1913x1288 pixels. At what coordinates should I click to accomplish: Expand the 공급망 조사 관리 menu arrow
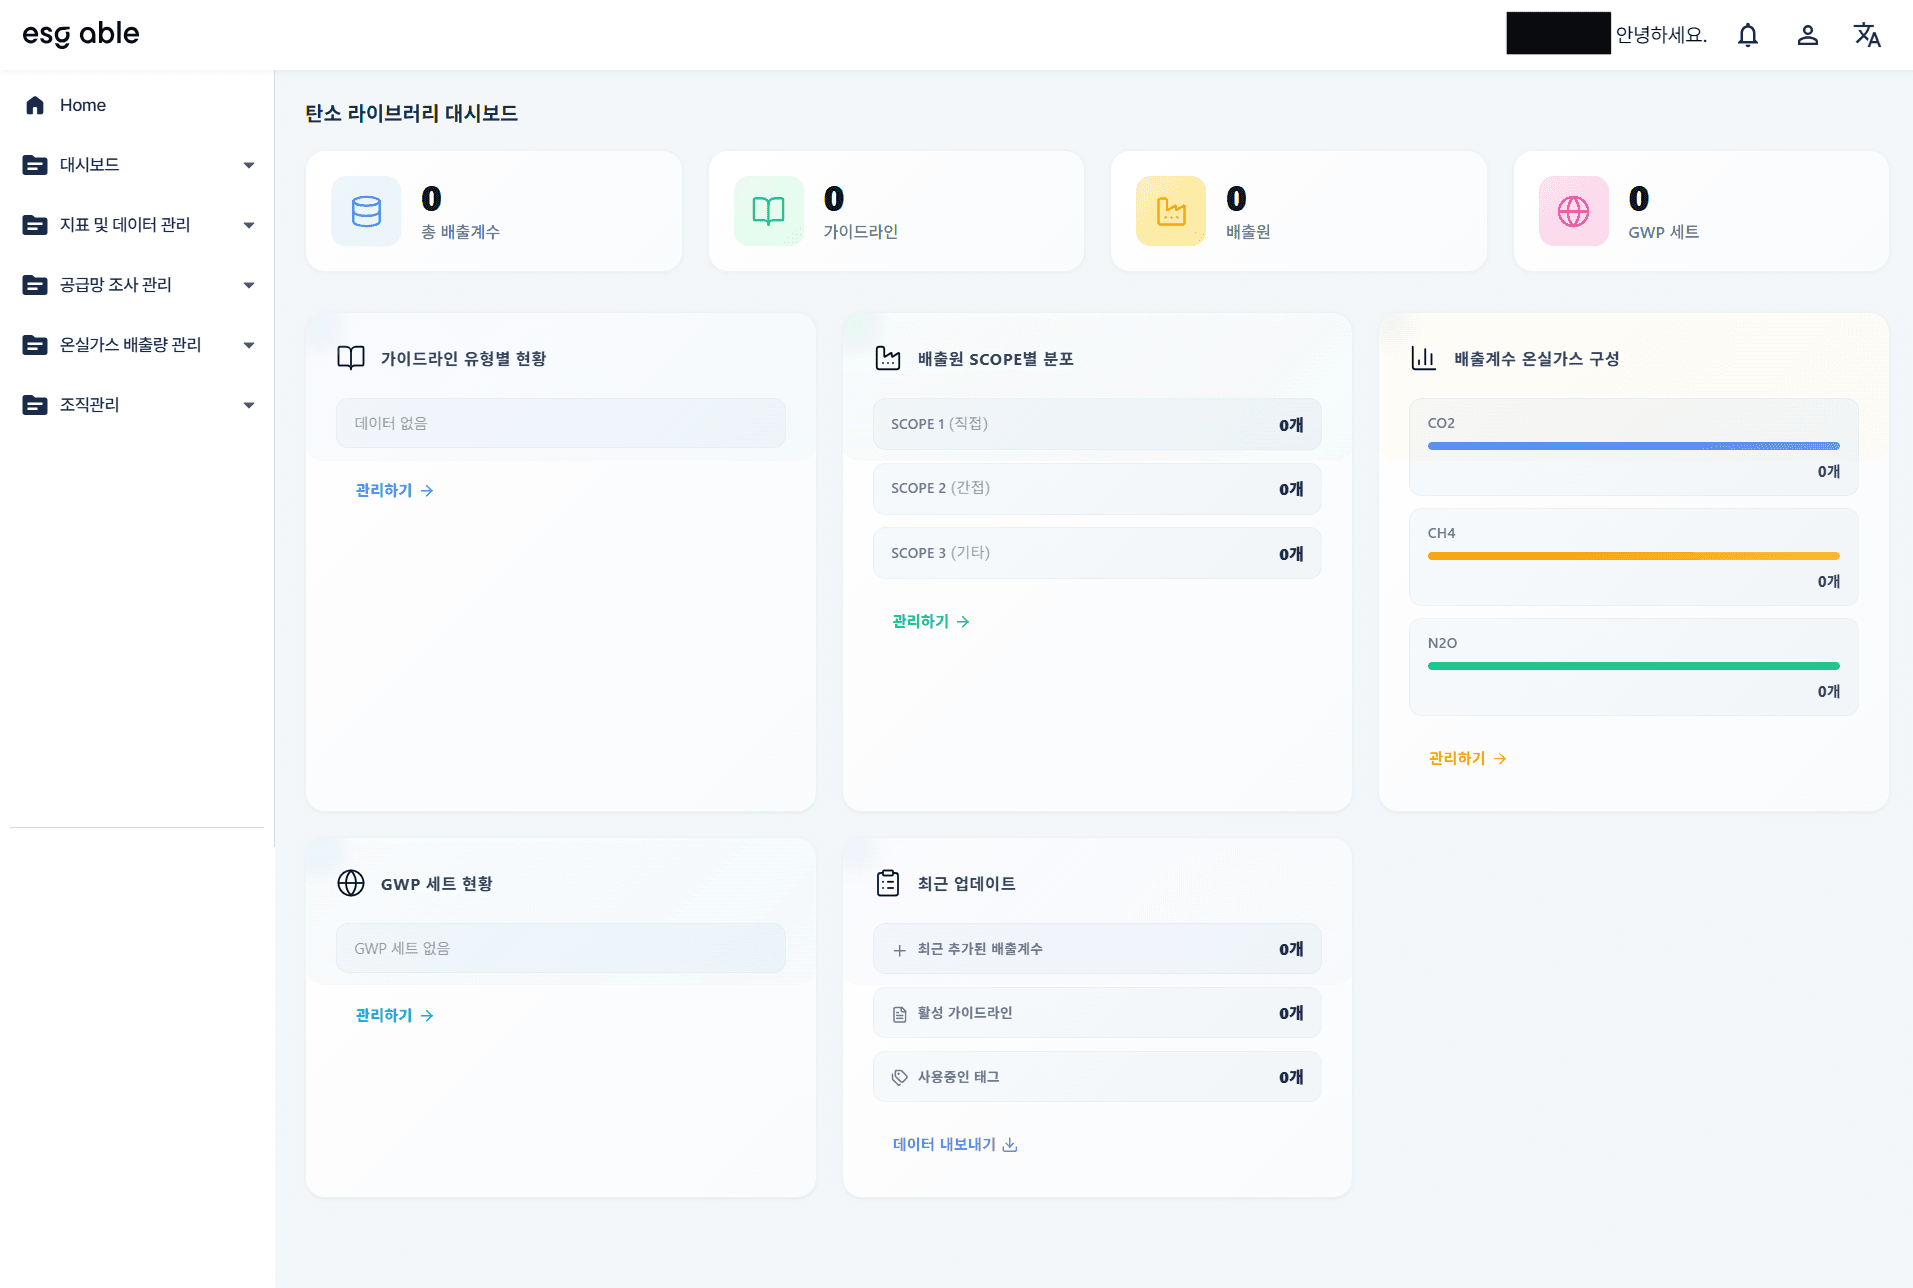pyautogui.click(x=249, y=285)
